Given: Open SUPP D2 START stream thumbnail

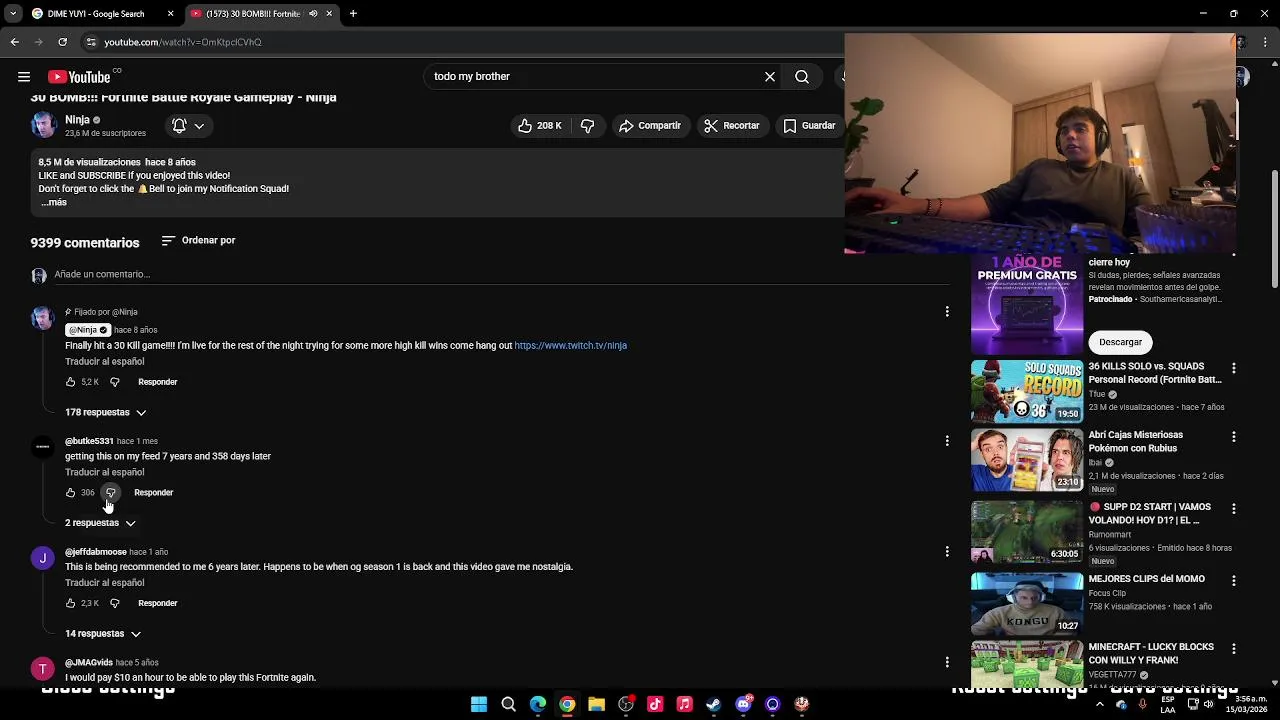Looking at the screenshot, I should click(1027, 532).
